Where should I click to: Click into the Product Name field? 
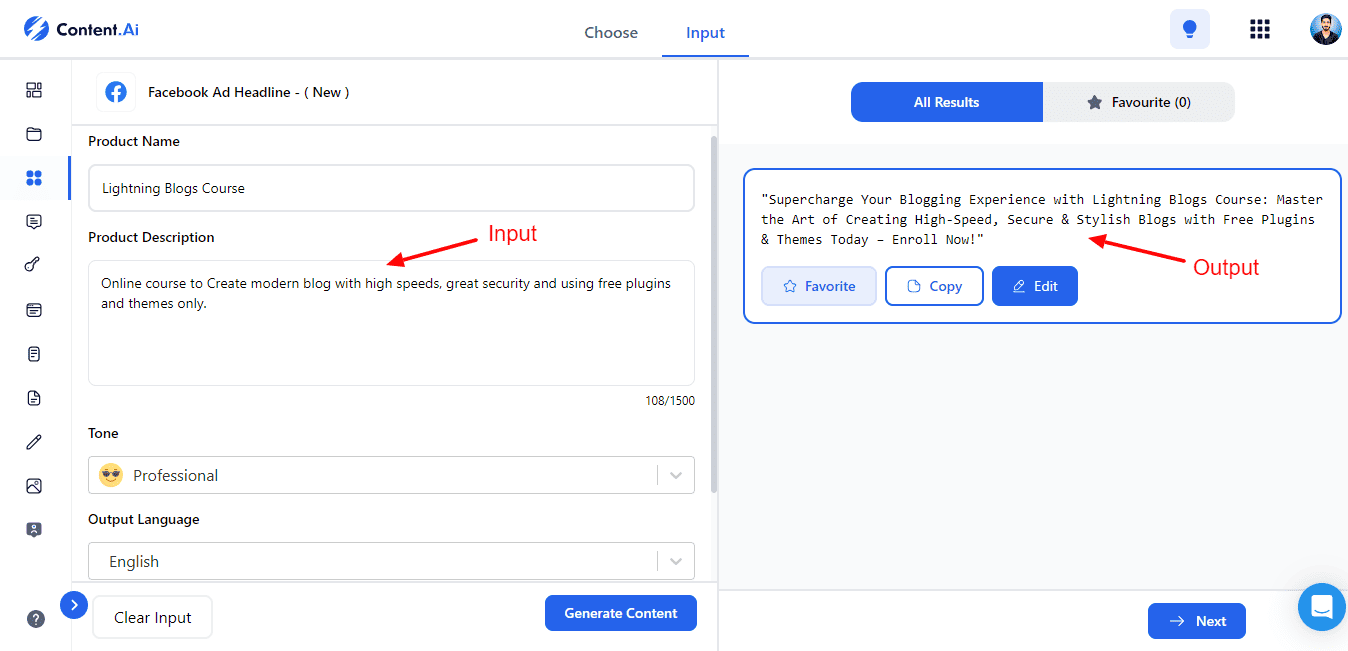[391, 188]
